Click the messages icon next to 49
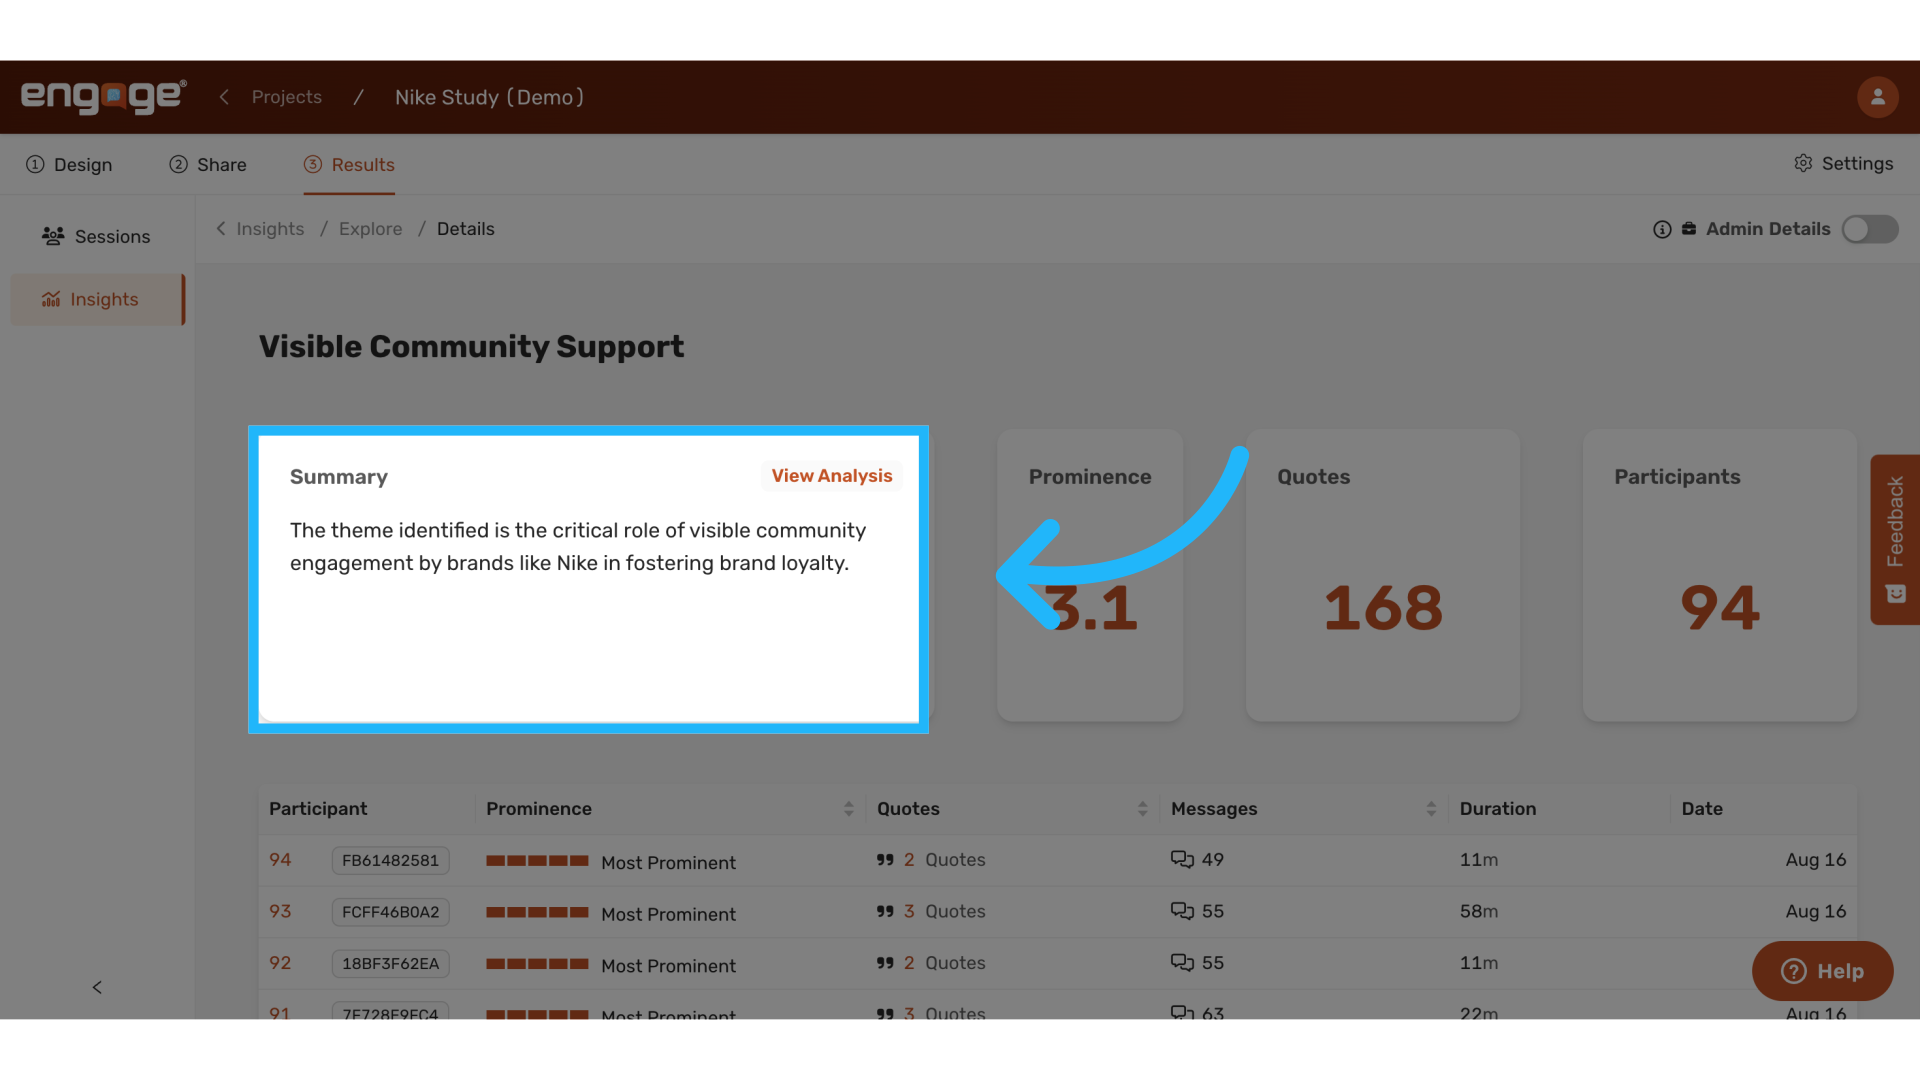Screen dimensions: 1920x1080 1182,860
